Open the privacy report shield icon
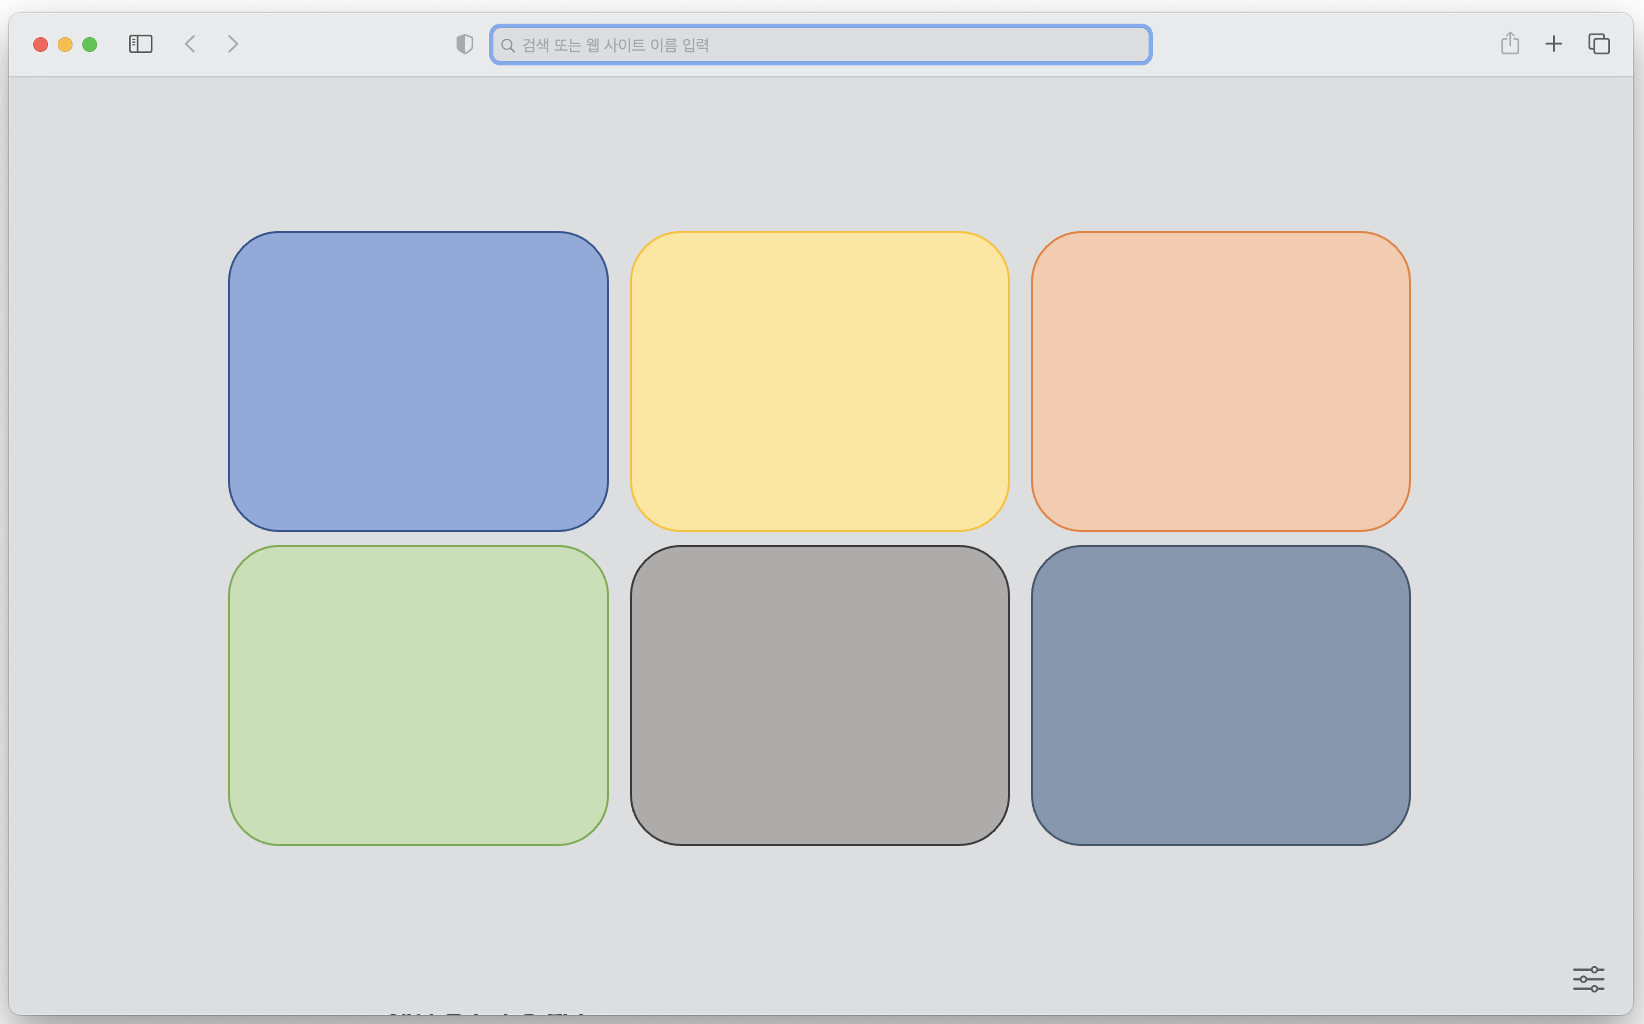Viewport: 1644px width, 1024px height. click(464, 44)
